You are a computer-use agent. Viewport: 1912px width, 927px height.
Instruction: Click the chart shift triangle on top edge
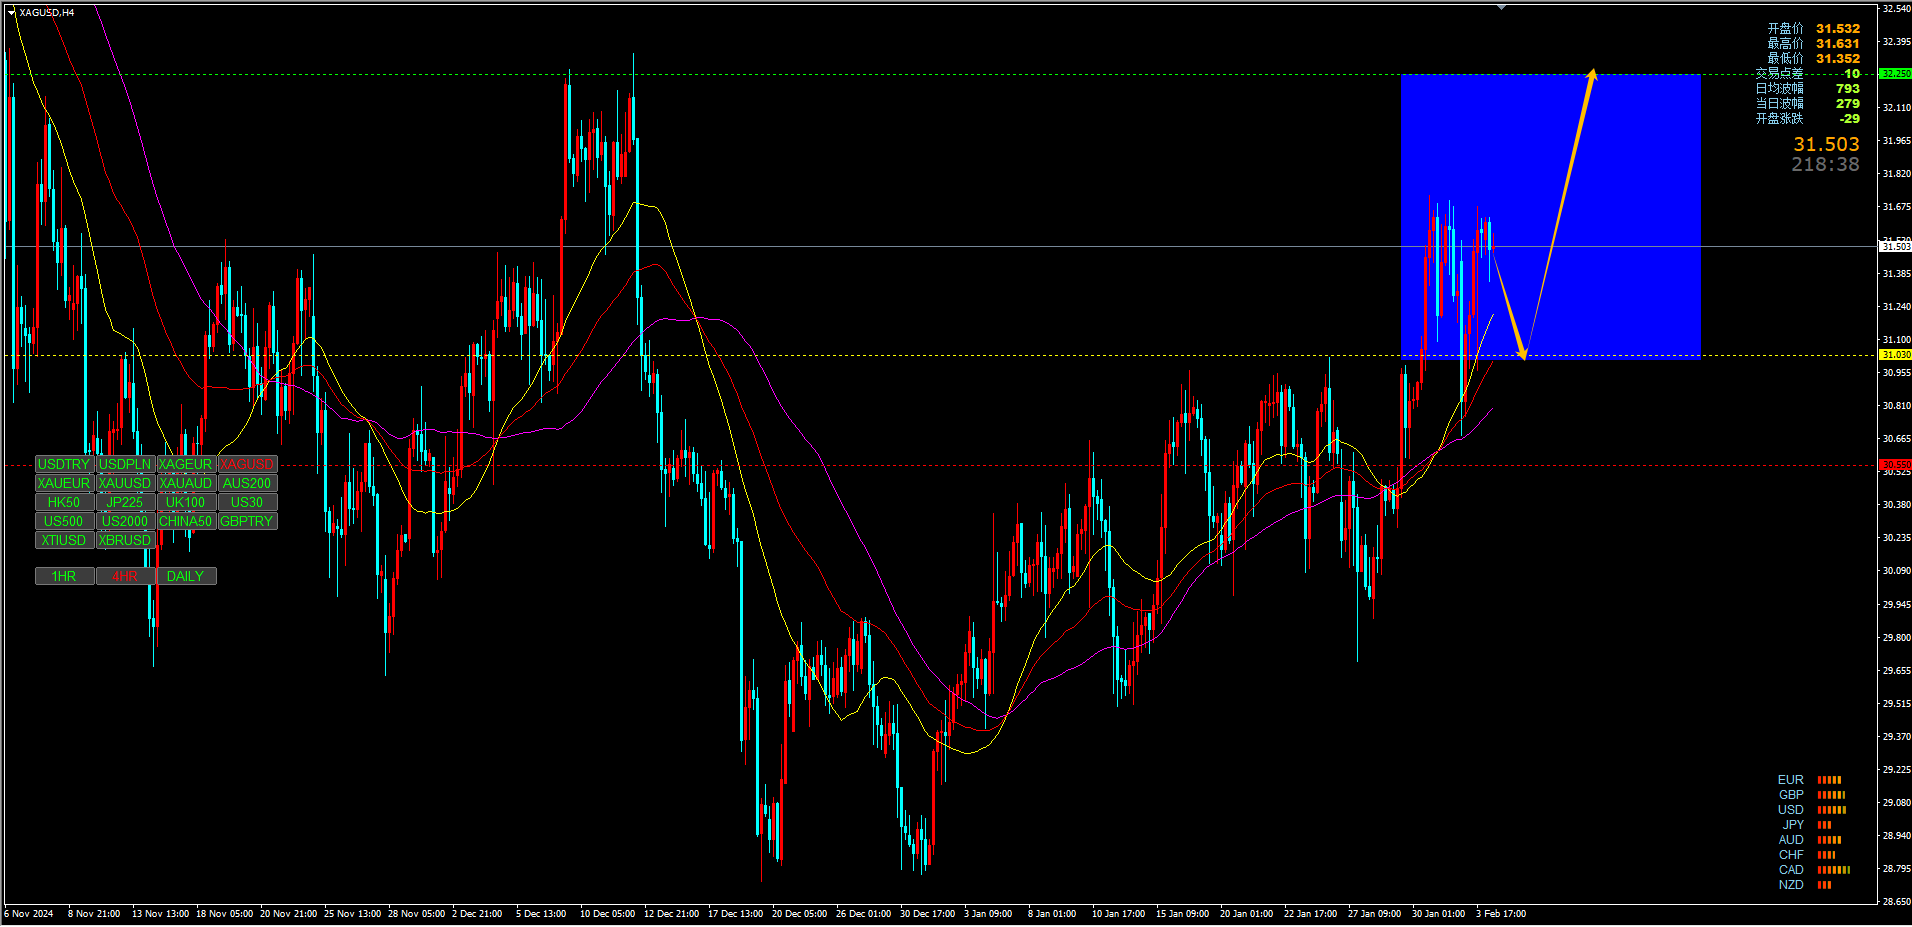[x=1501, y=7]
